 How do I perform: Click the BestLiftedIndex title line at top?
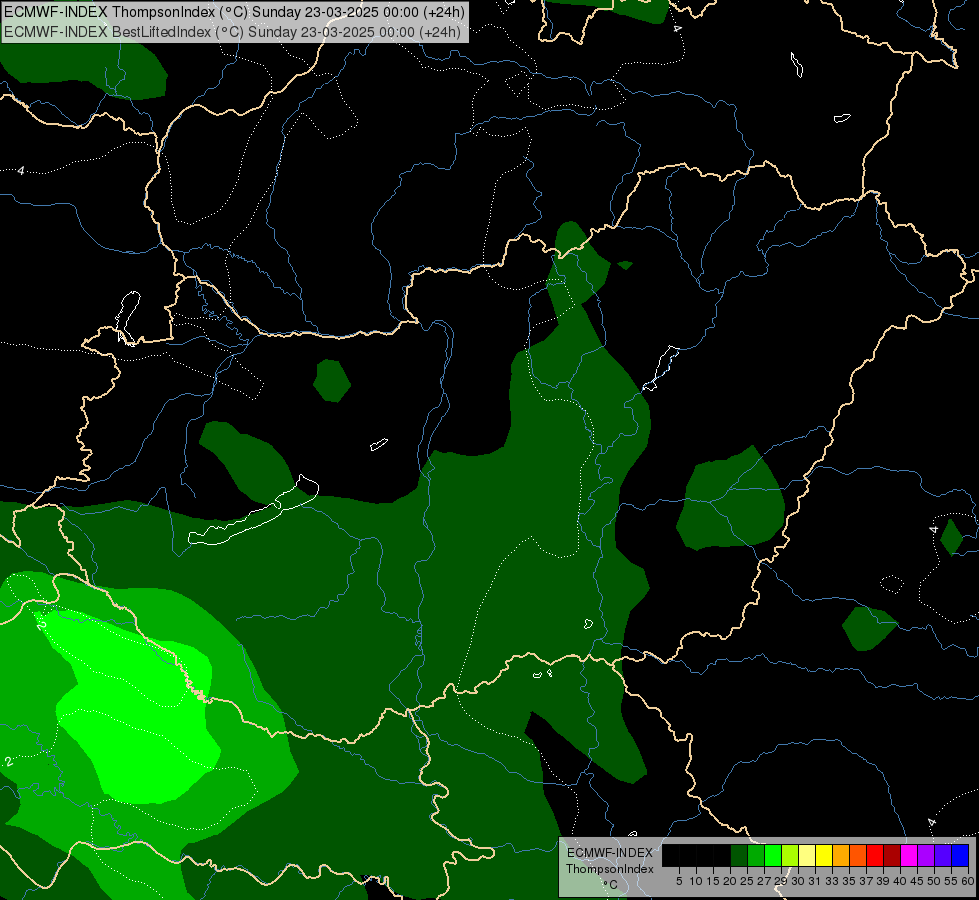click(232, 32)
